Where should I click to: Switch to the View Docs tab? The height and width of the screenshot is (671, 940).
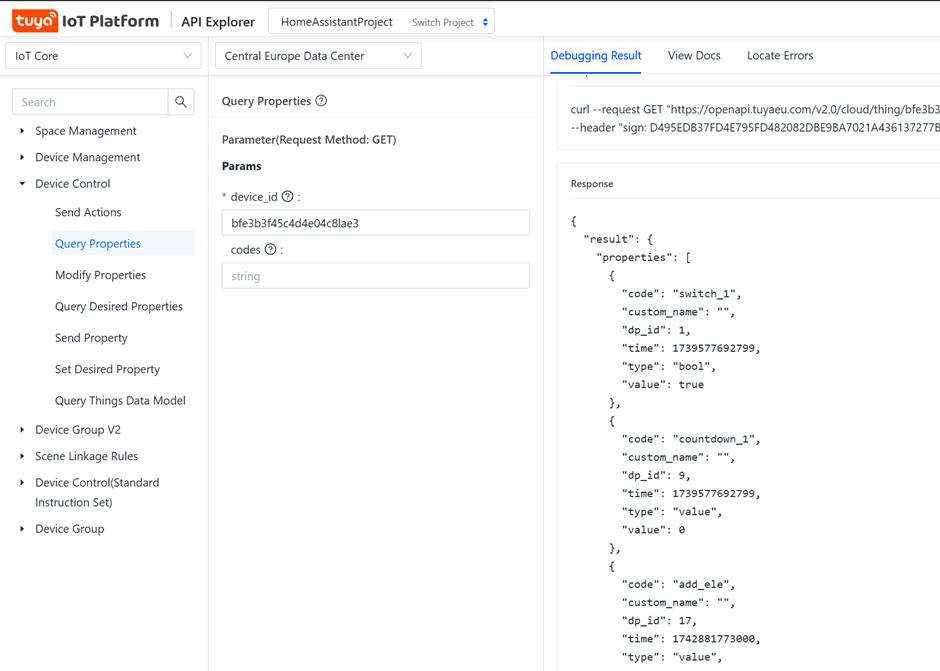(694, 56)
